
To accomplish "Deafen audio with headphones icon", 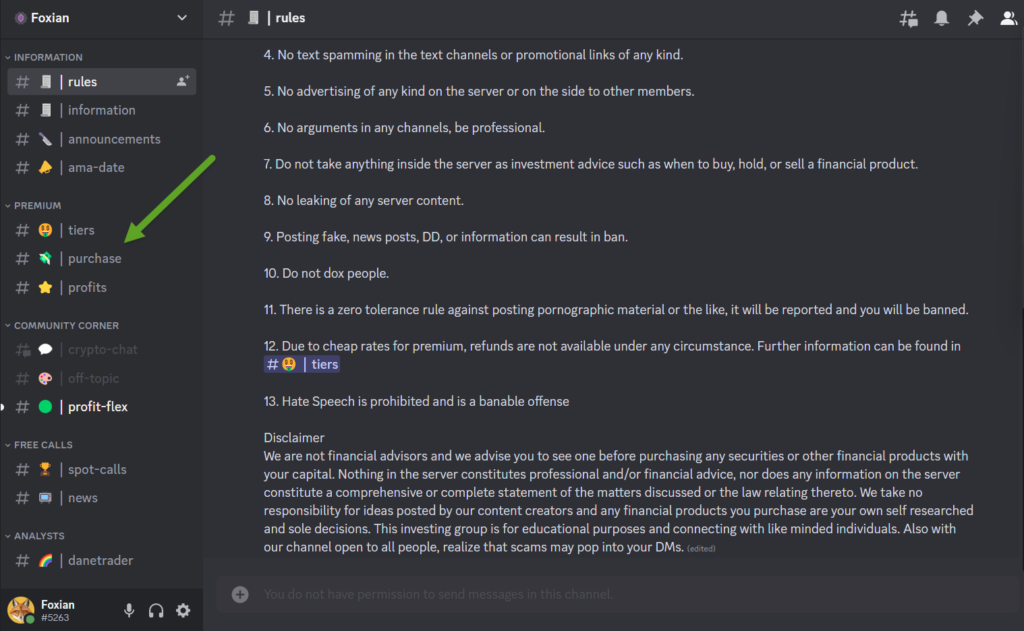I will tap(156, 610).
